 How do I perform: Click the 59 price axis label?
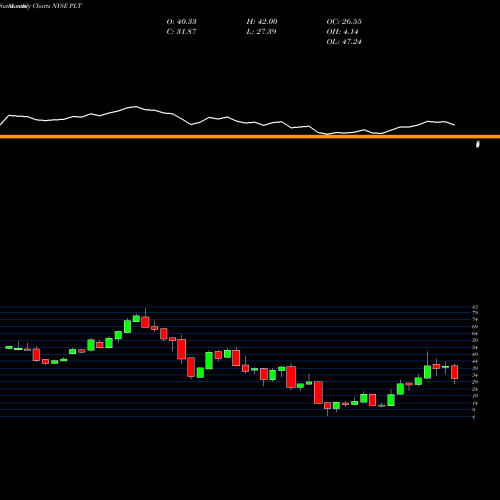[x=475, y=340]
